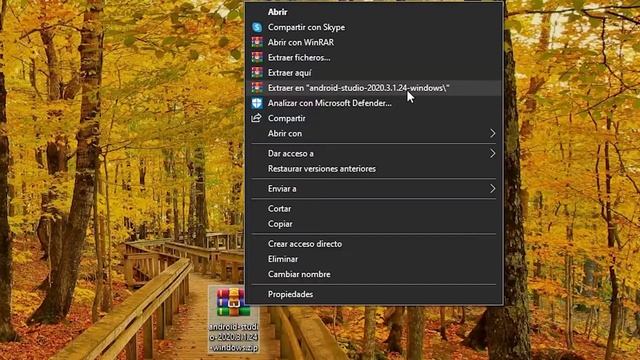Click the android-studio zip filename label
The image size is (640, 360).
(x=233, y=337)
